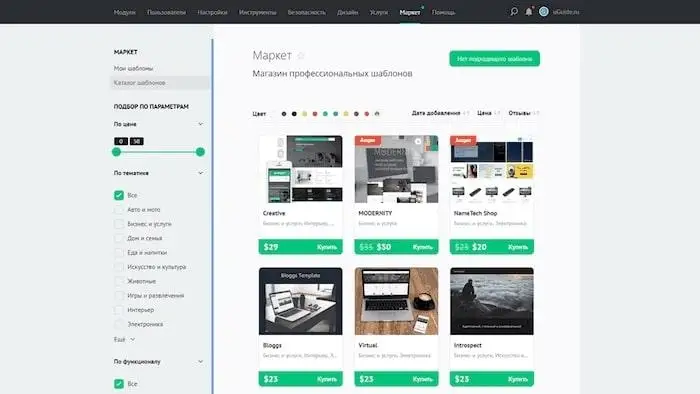
Task: Open the Пользователи menu
Action: pyautogui.click(x=167, y=12)
